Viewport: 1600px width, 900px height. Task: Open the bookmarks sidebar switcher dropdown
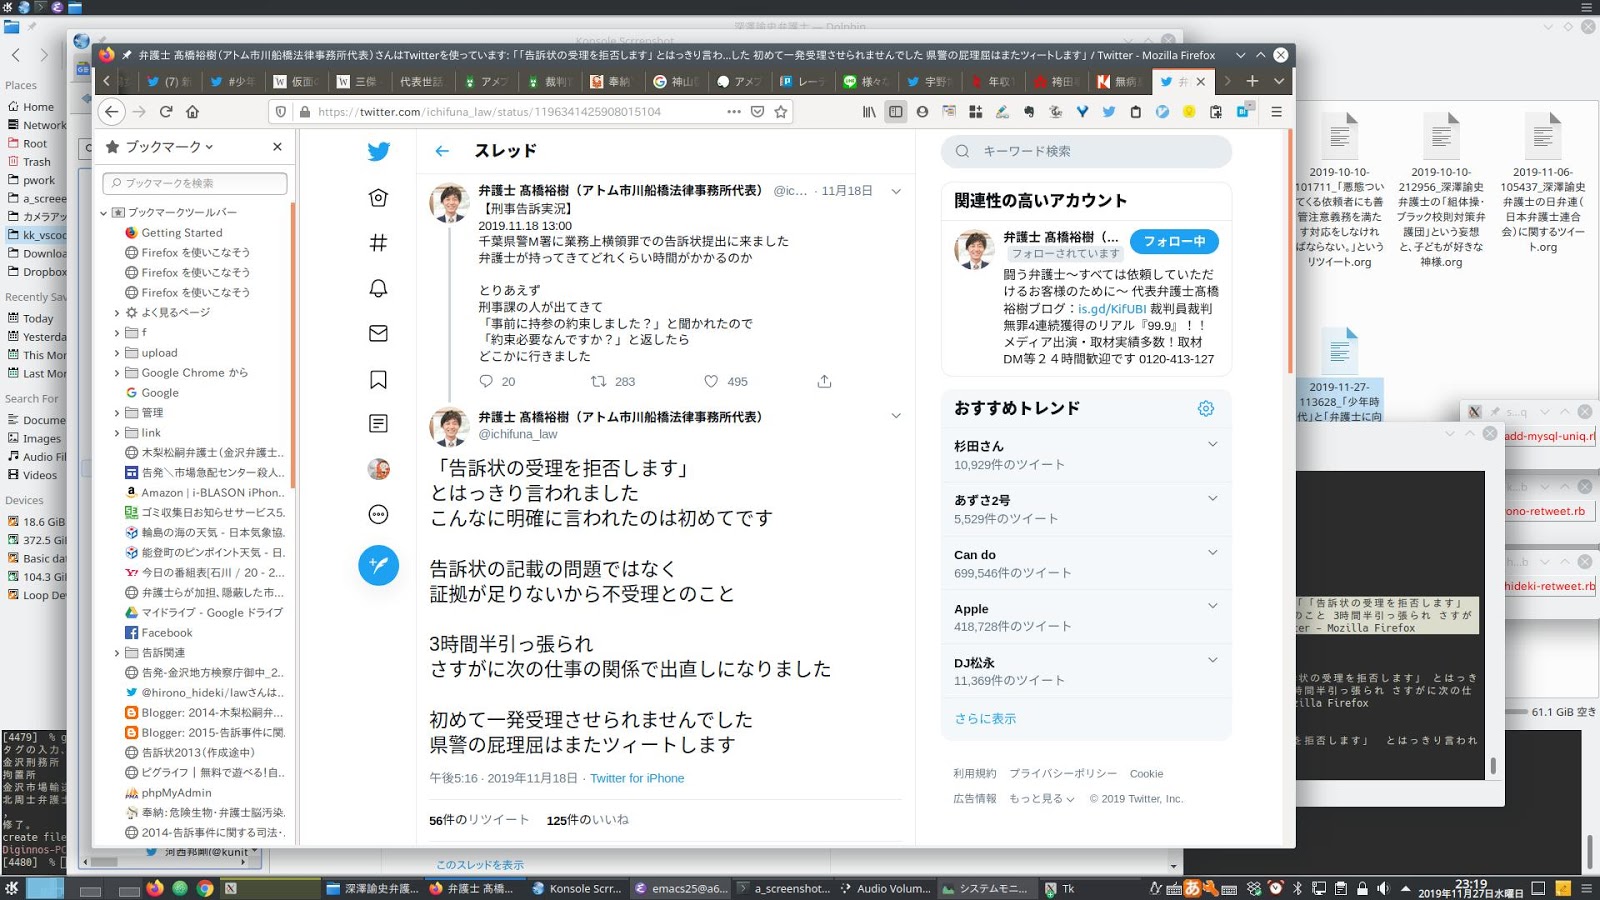tap(160, 146)
